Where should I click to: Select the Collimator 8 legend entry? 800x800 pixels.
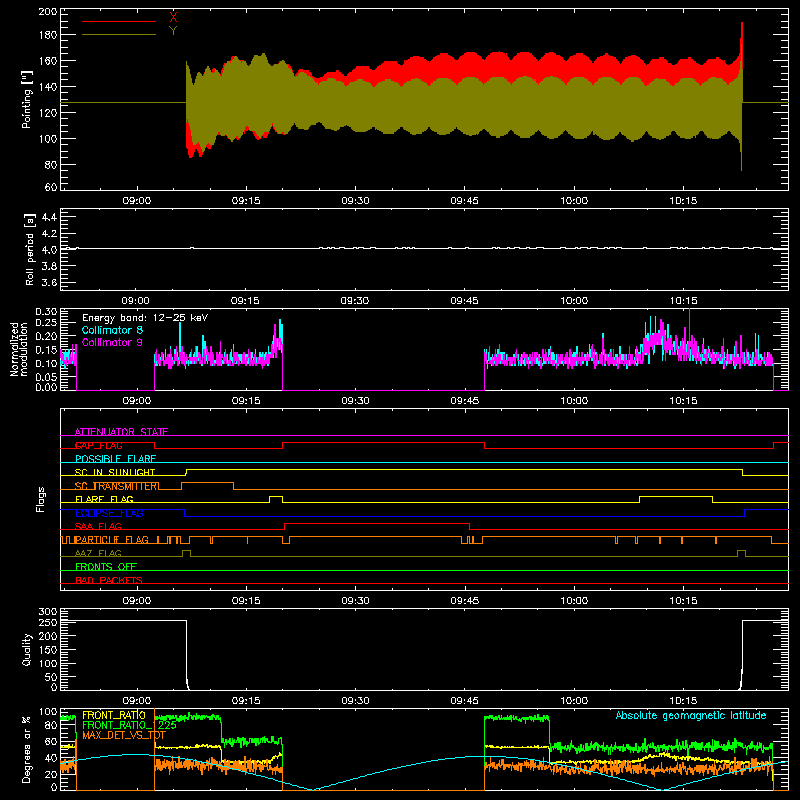pyautogui.click(x=112, y=330)
